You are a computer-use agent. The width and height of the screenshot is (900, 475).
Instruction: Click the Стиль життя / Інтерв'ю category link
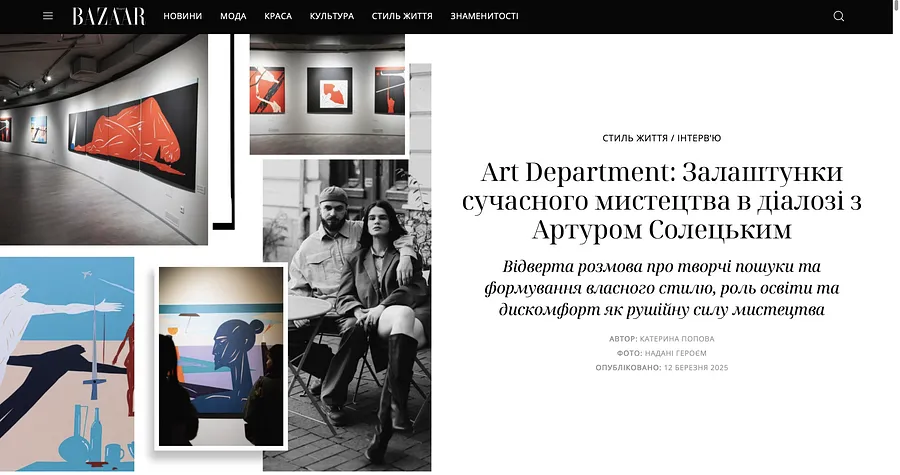[x=662, y=138]
